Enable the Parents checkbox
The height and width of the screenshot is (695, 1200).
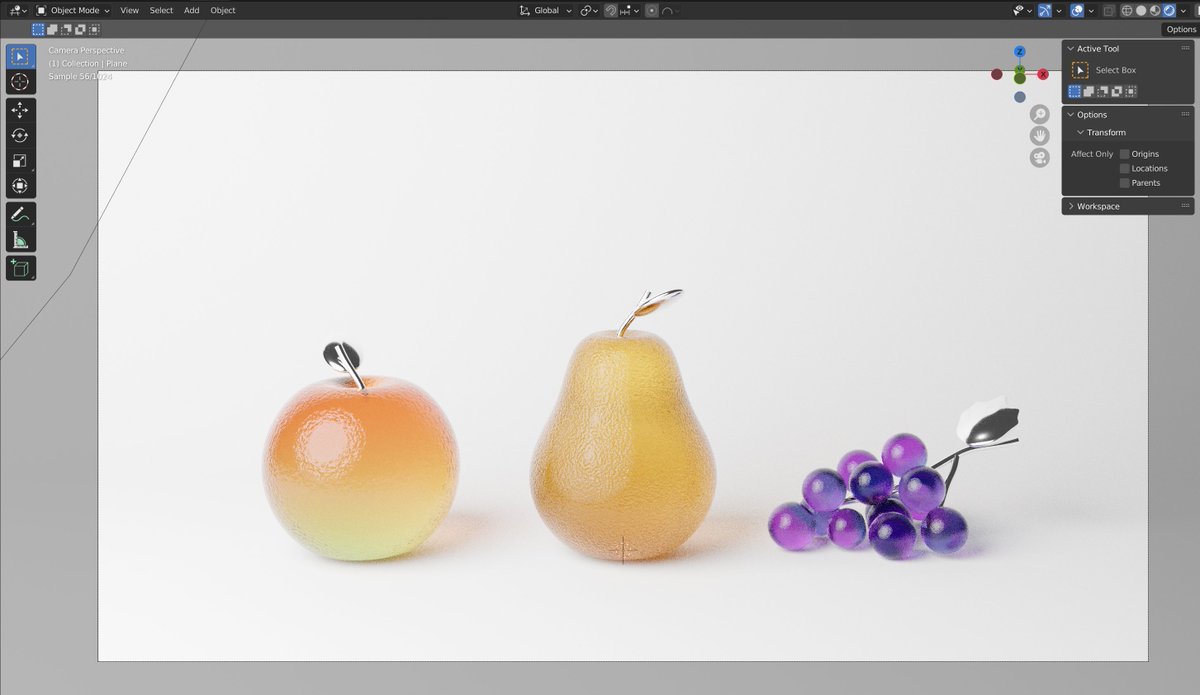click(x=1124, y=182)
